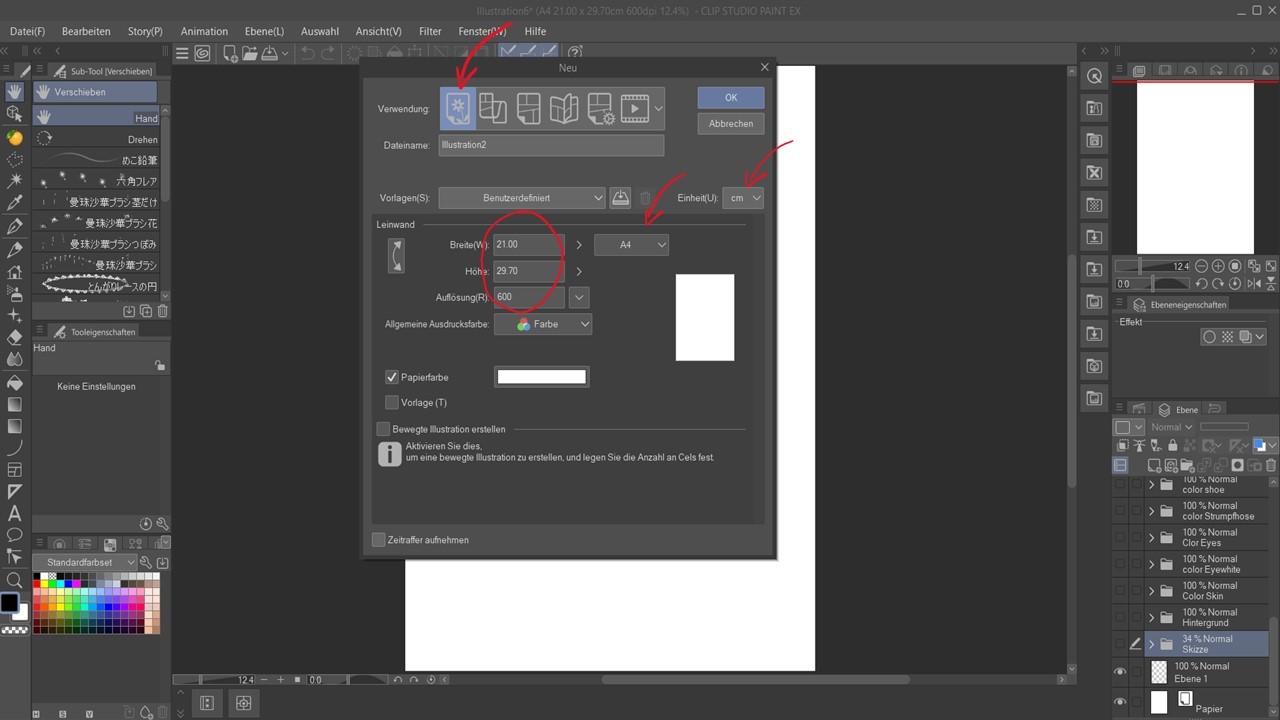Show the color shoe layer folder

1120,485
